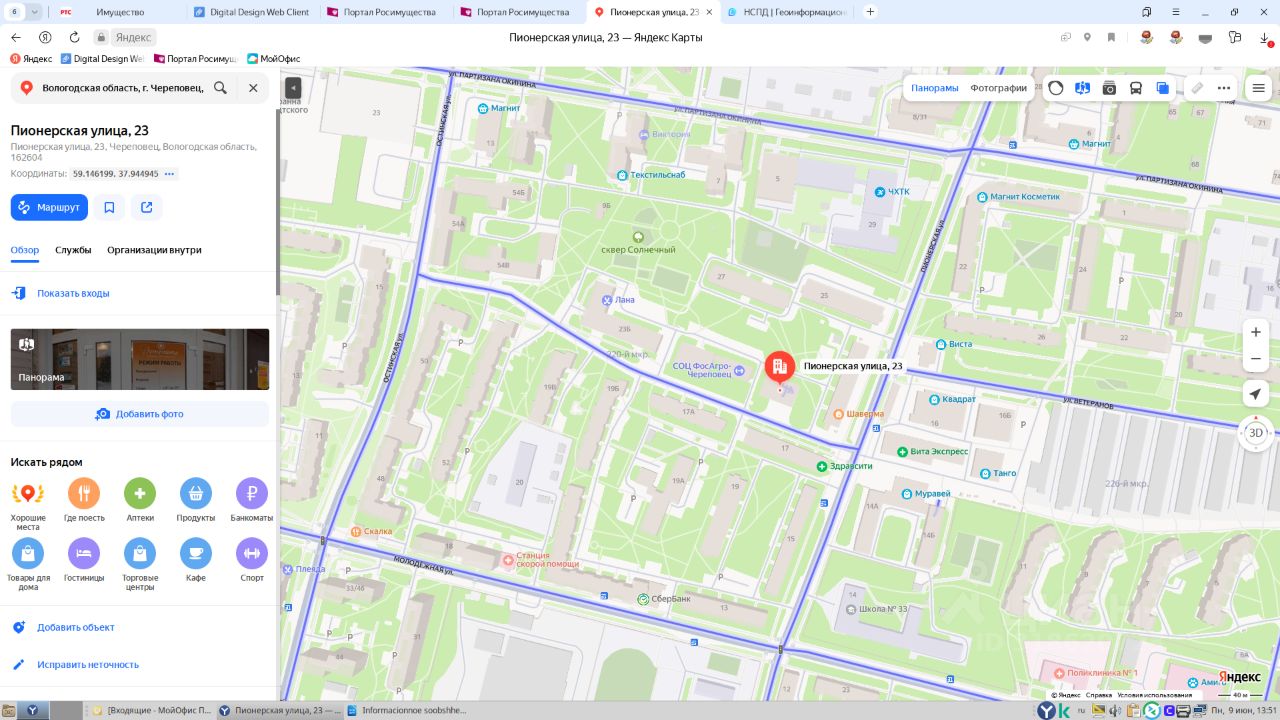Save place with bookmark icon
This screenshot has height=720, width=1280.
109,207
